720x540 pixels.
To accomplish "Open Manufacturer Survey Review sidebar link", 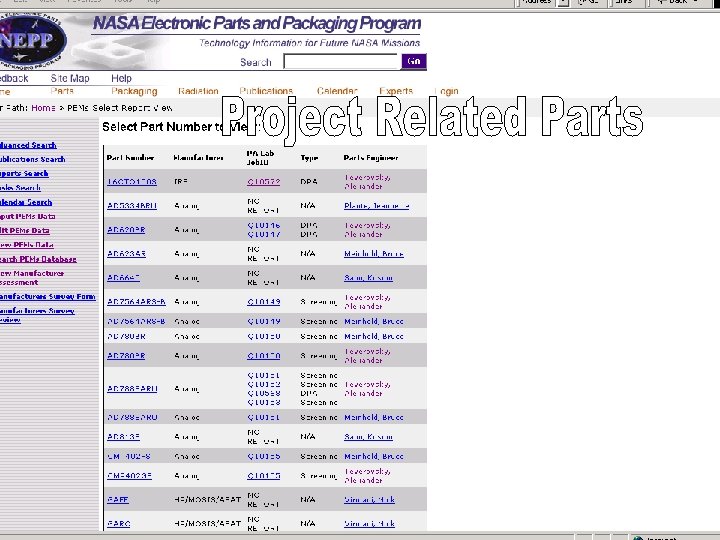I will pos(37,315).
